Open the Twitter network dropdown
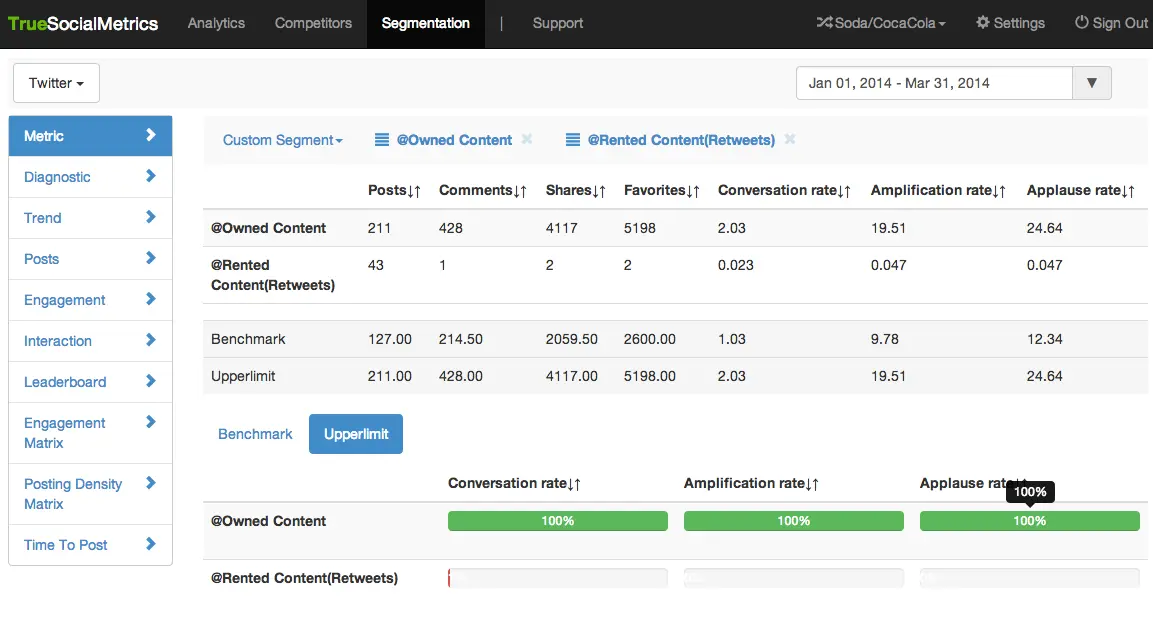This screenshot has width=1153, height=634. [56, 83]
